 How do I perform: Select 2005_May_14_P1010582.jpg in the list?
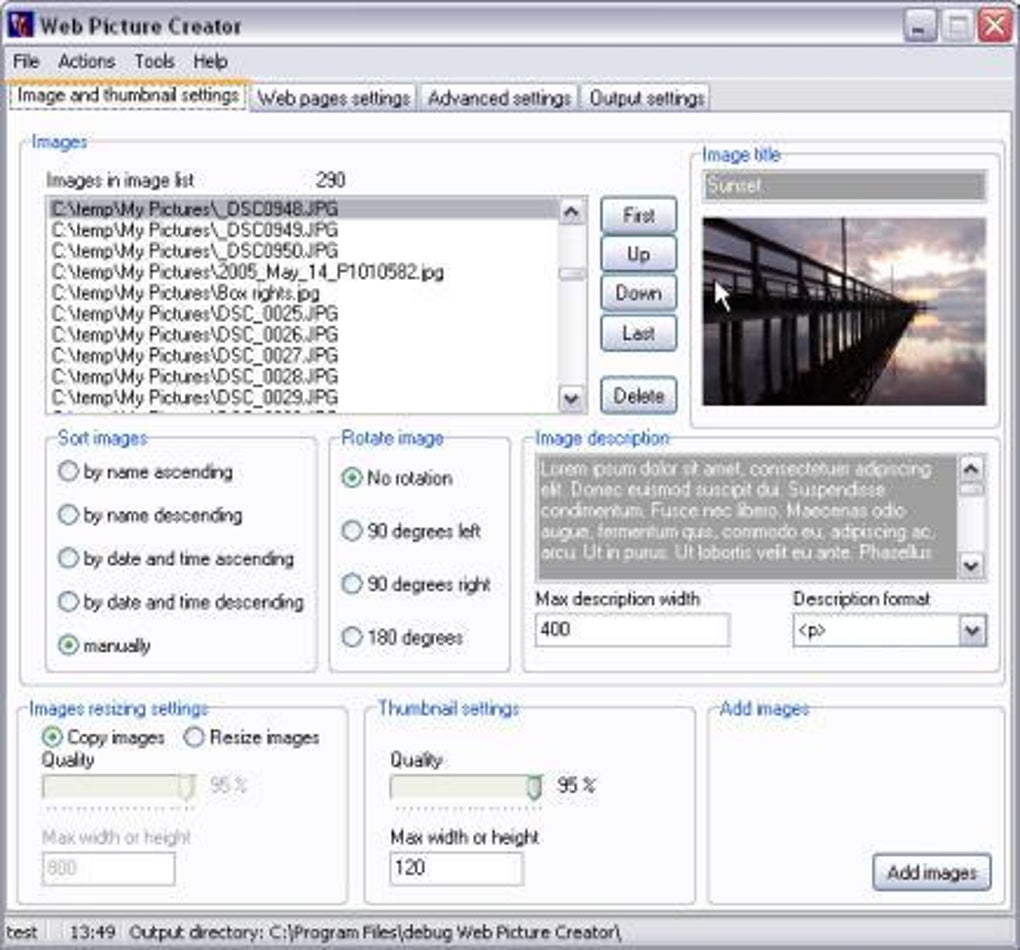[x=302, y=271]
